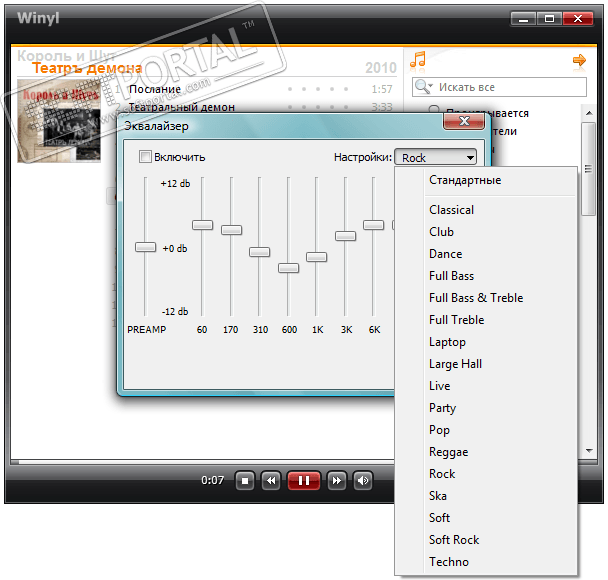This screenshot has width=608, height=580.
Task: Close the Эквалайзер dialog
Action: click(464, 122)
